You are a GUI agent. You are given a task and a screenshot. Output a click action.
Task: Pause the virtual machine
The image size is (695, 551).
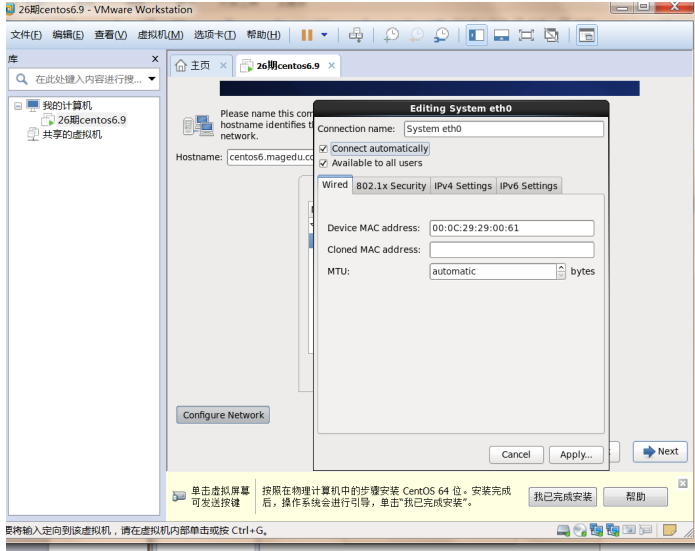tap(307, 35)
